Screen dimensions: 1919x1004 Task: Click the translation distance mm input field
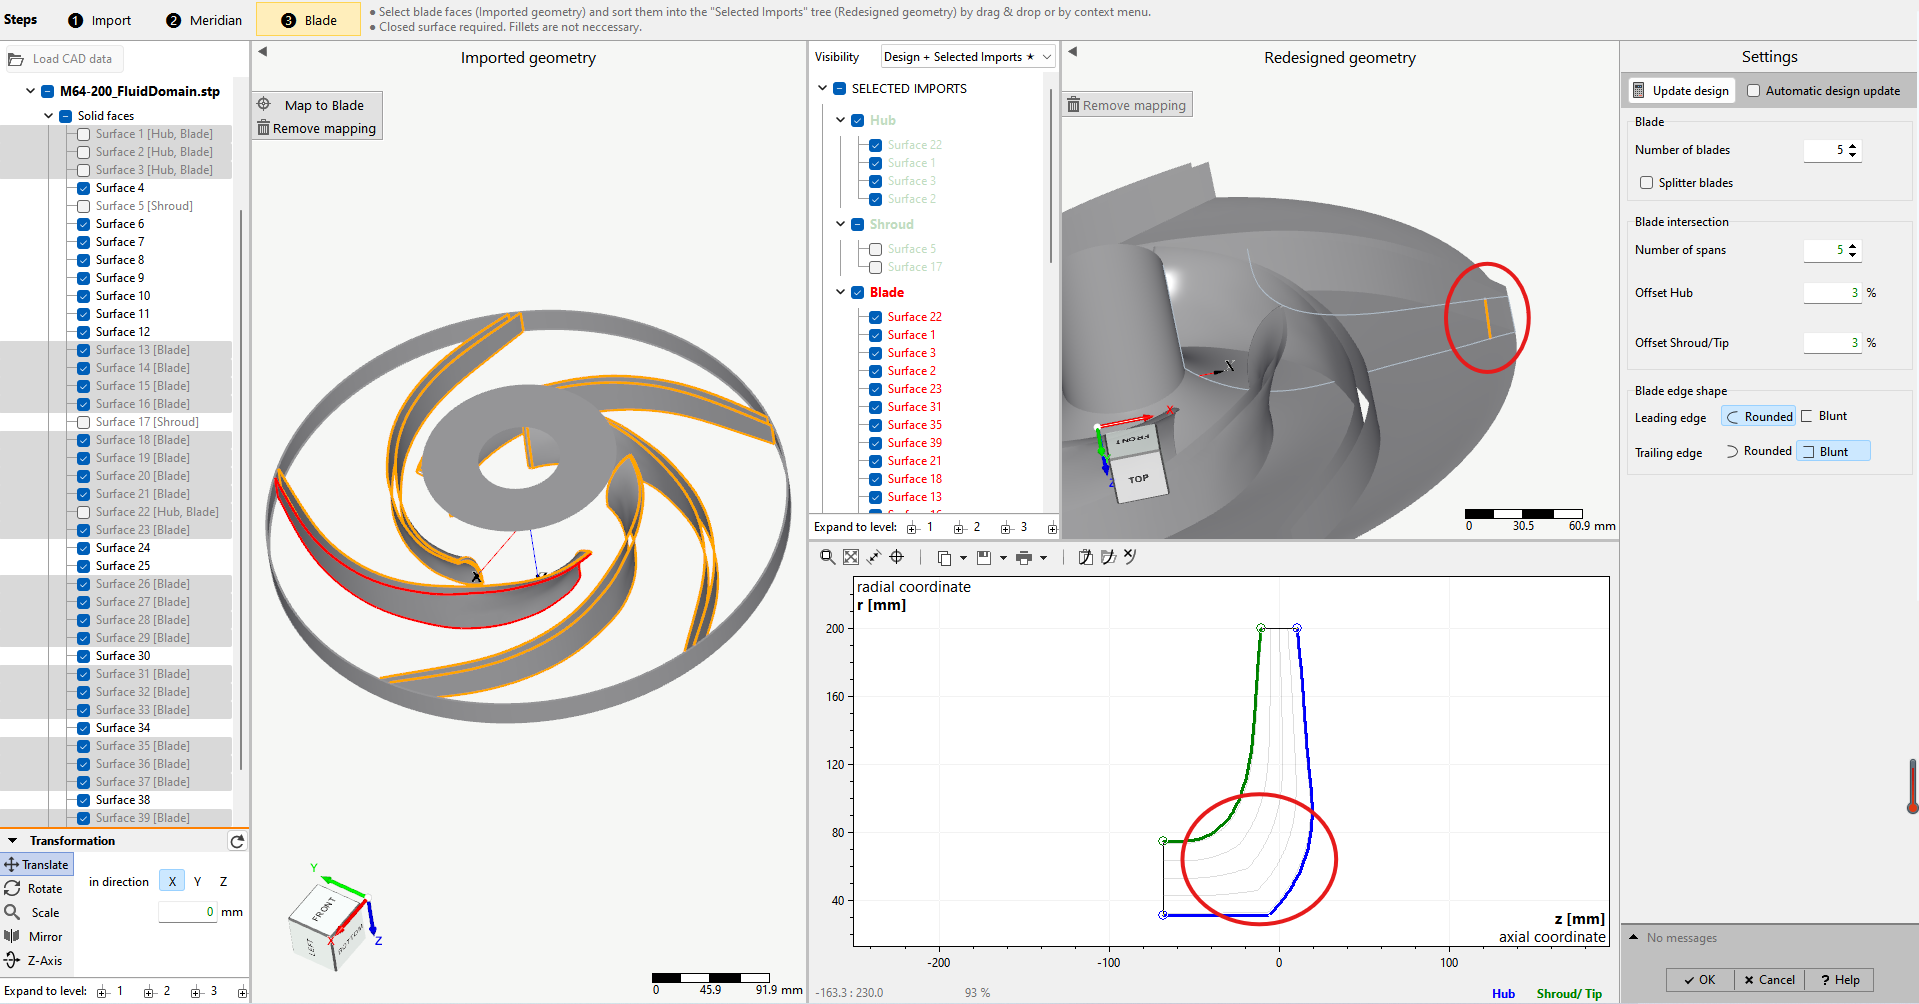point(188,912)
